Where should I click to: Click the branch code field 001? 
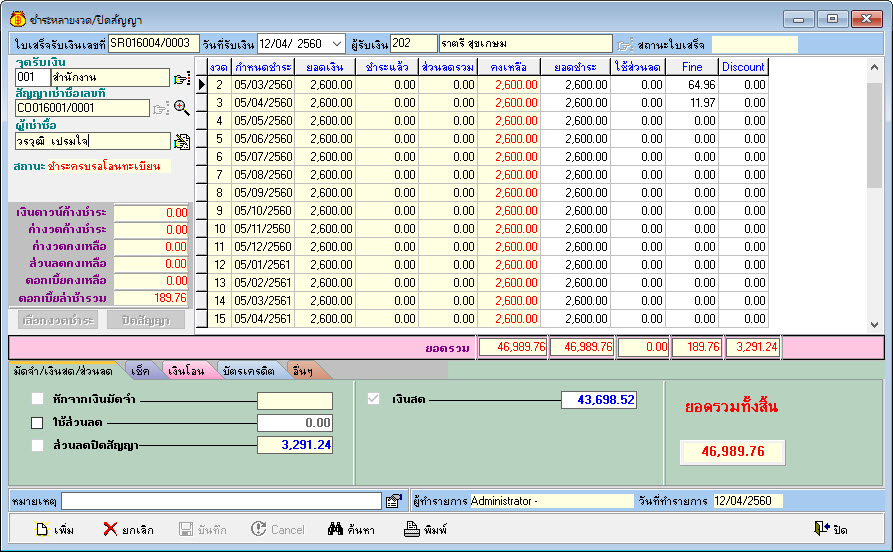click(x=32, y=77)
